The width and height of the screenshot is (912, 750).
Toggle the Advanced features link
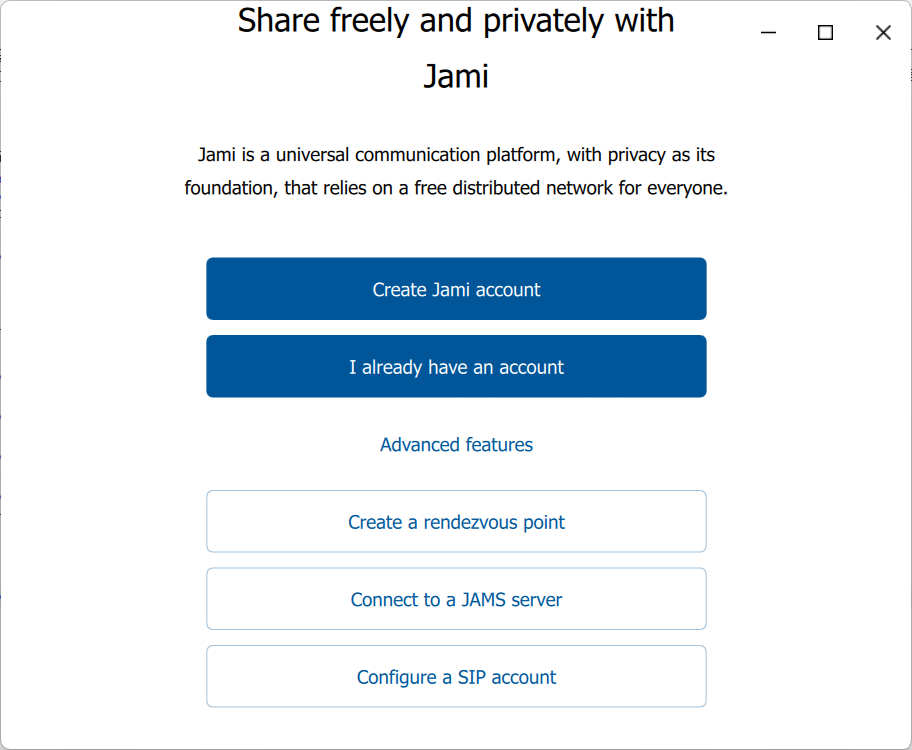pyautogui.click(x=456, y=445)
